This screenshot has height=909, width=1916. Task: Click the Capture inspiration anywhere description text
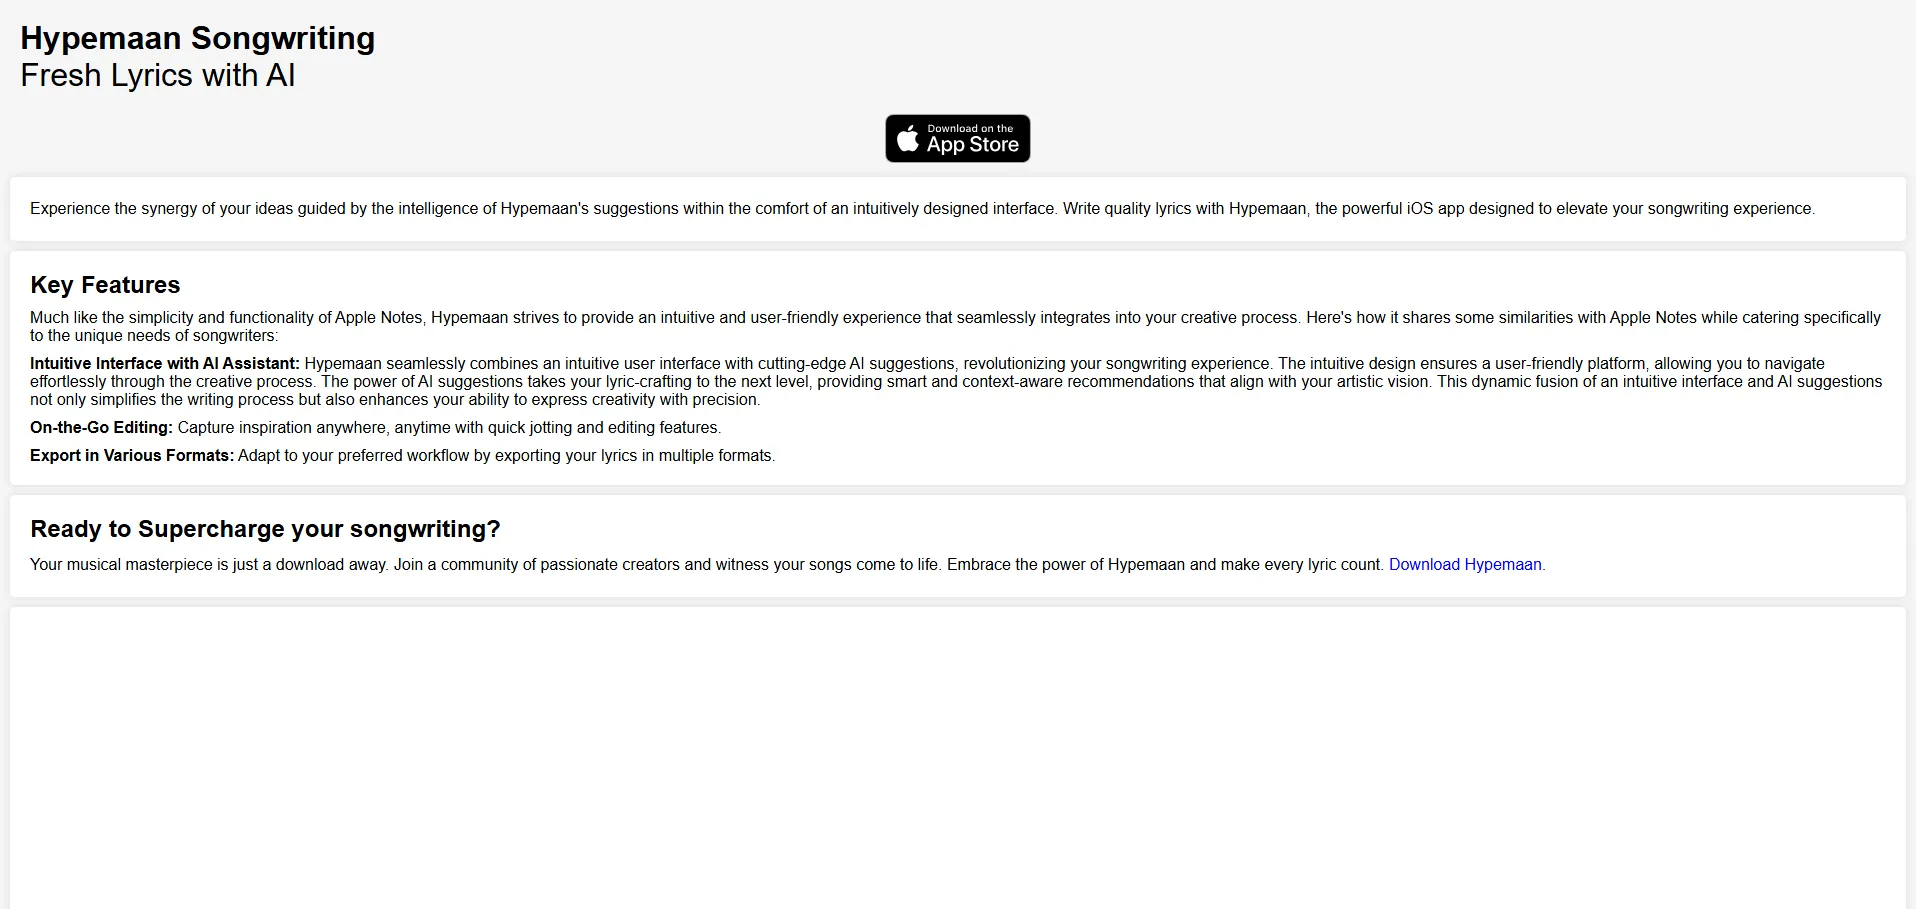click(x=449, y=428)
